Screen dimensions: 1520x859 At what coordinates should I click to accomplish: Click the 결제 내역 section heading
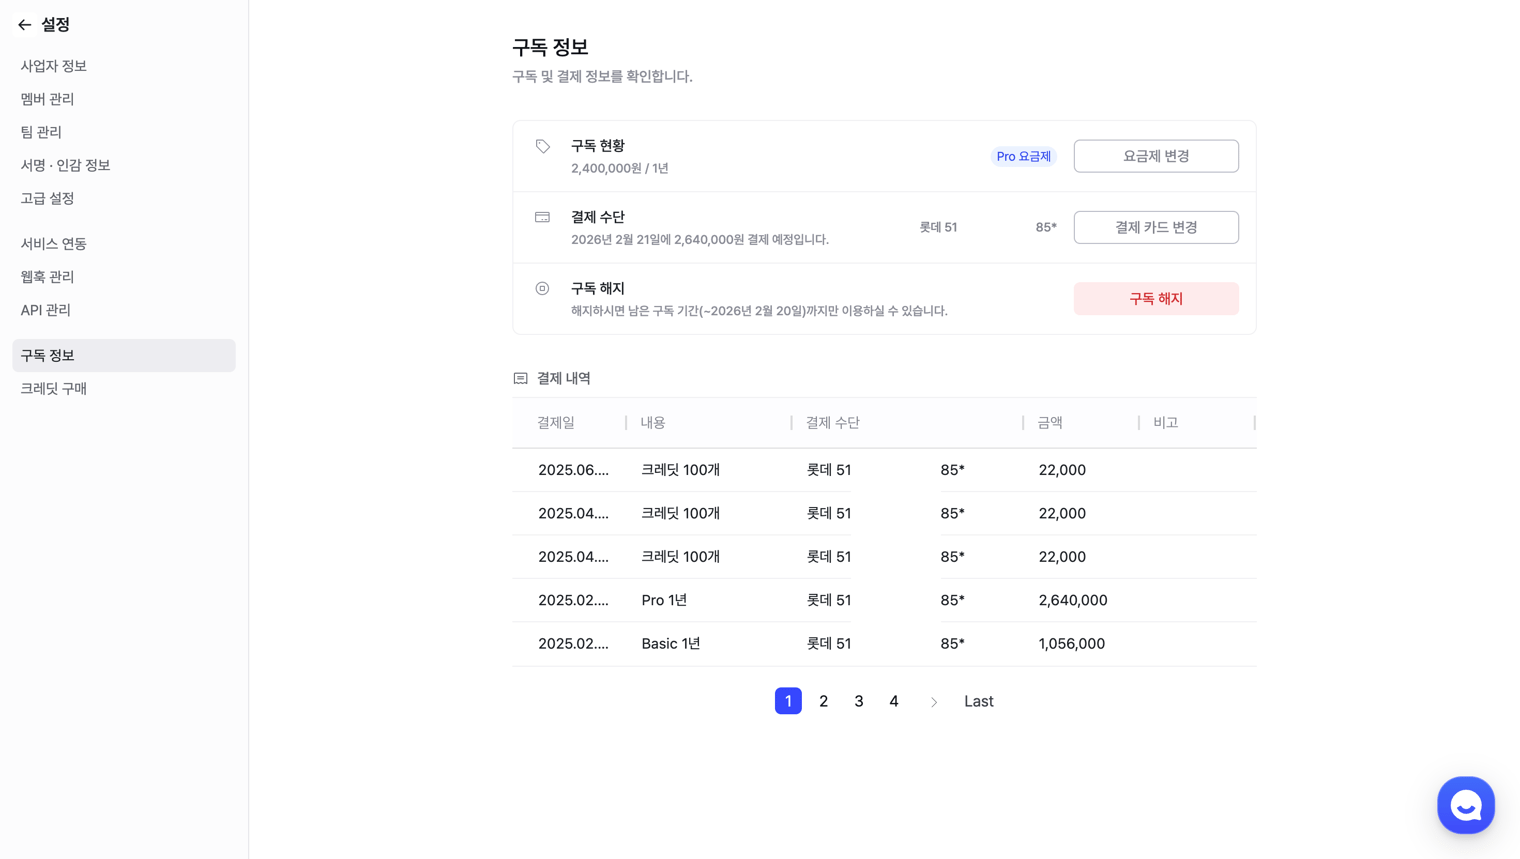click(x=564, y=378)
